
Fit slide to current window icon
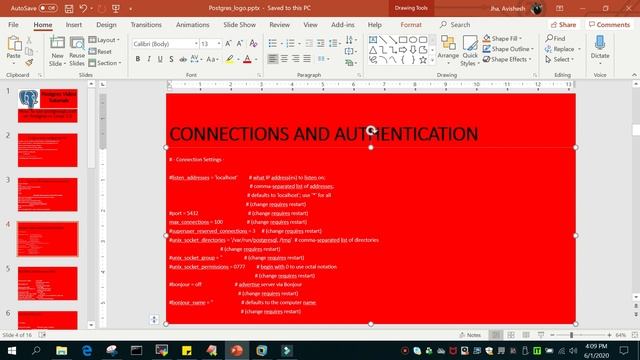tap(635, 335)
